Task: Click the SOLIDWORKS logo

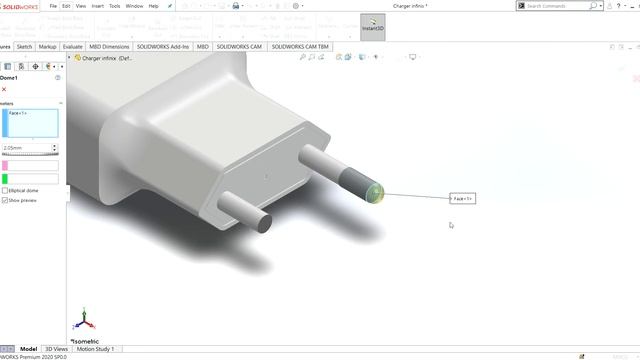Action: [20, 7]
